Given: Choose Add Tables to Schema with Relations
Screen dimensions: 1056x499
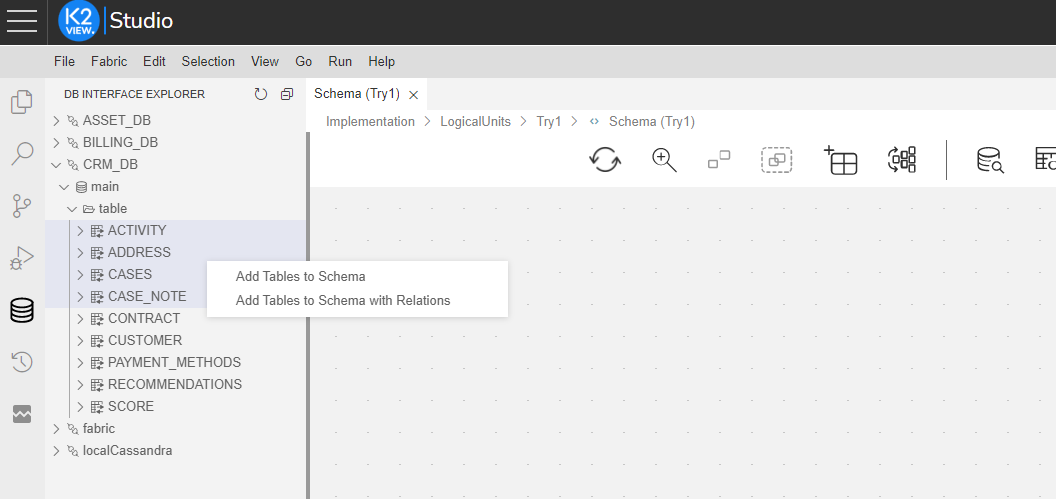Looking at the screenshot, I should [343, 300].
